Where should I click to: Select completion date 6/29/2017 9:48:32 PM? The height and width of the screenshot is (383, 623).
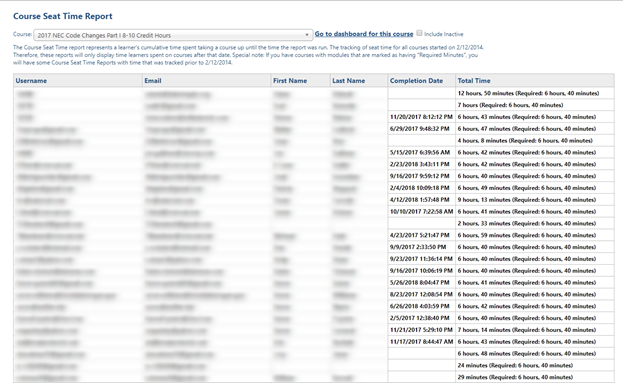421,129
